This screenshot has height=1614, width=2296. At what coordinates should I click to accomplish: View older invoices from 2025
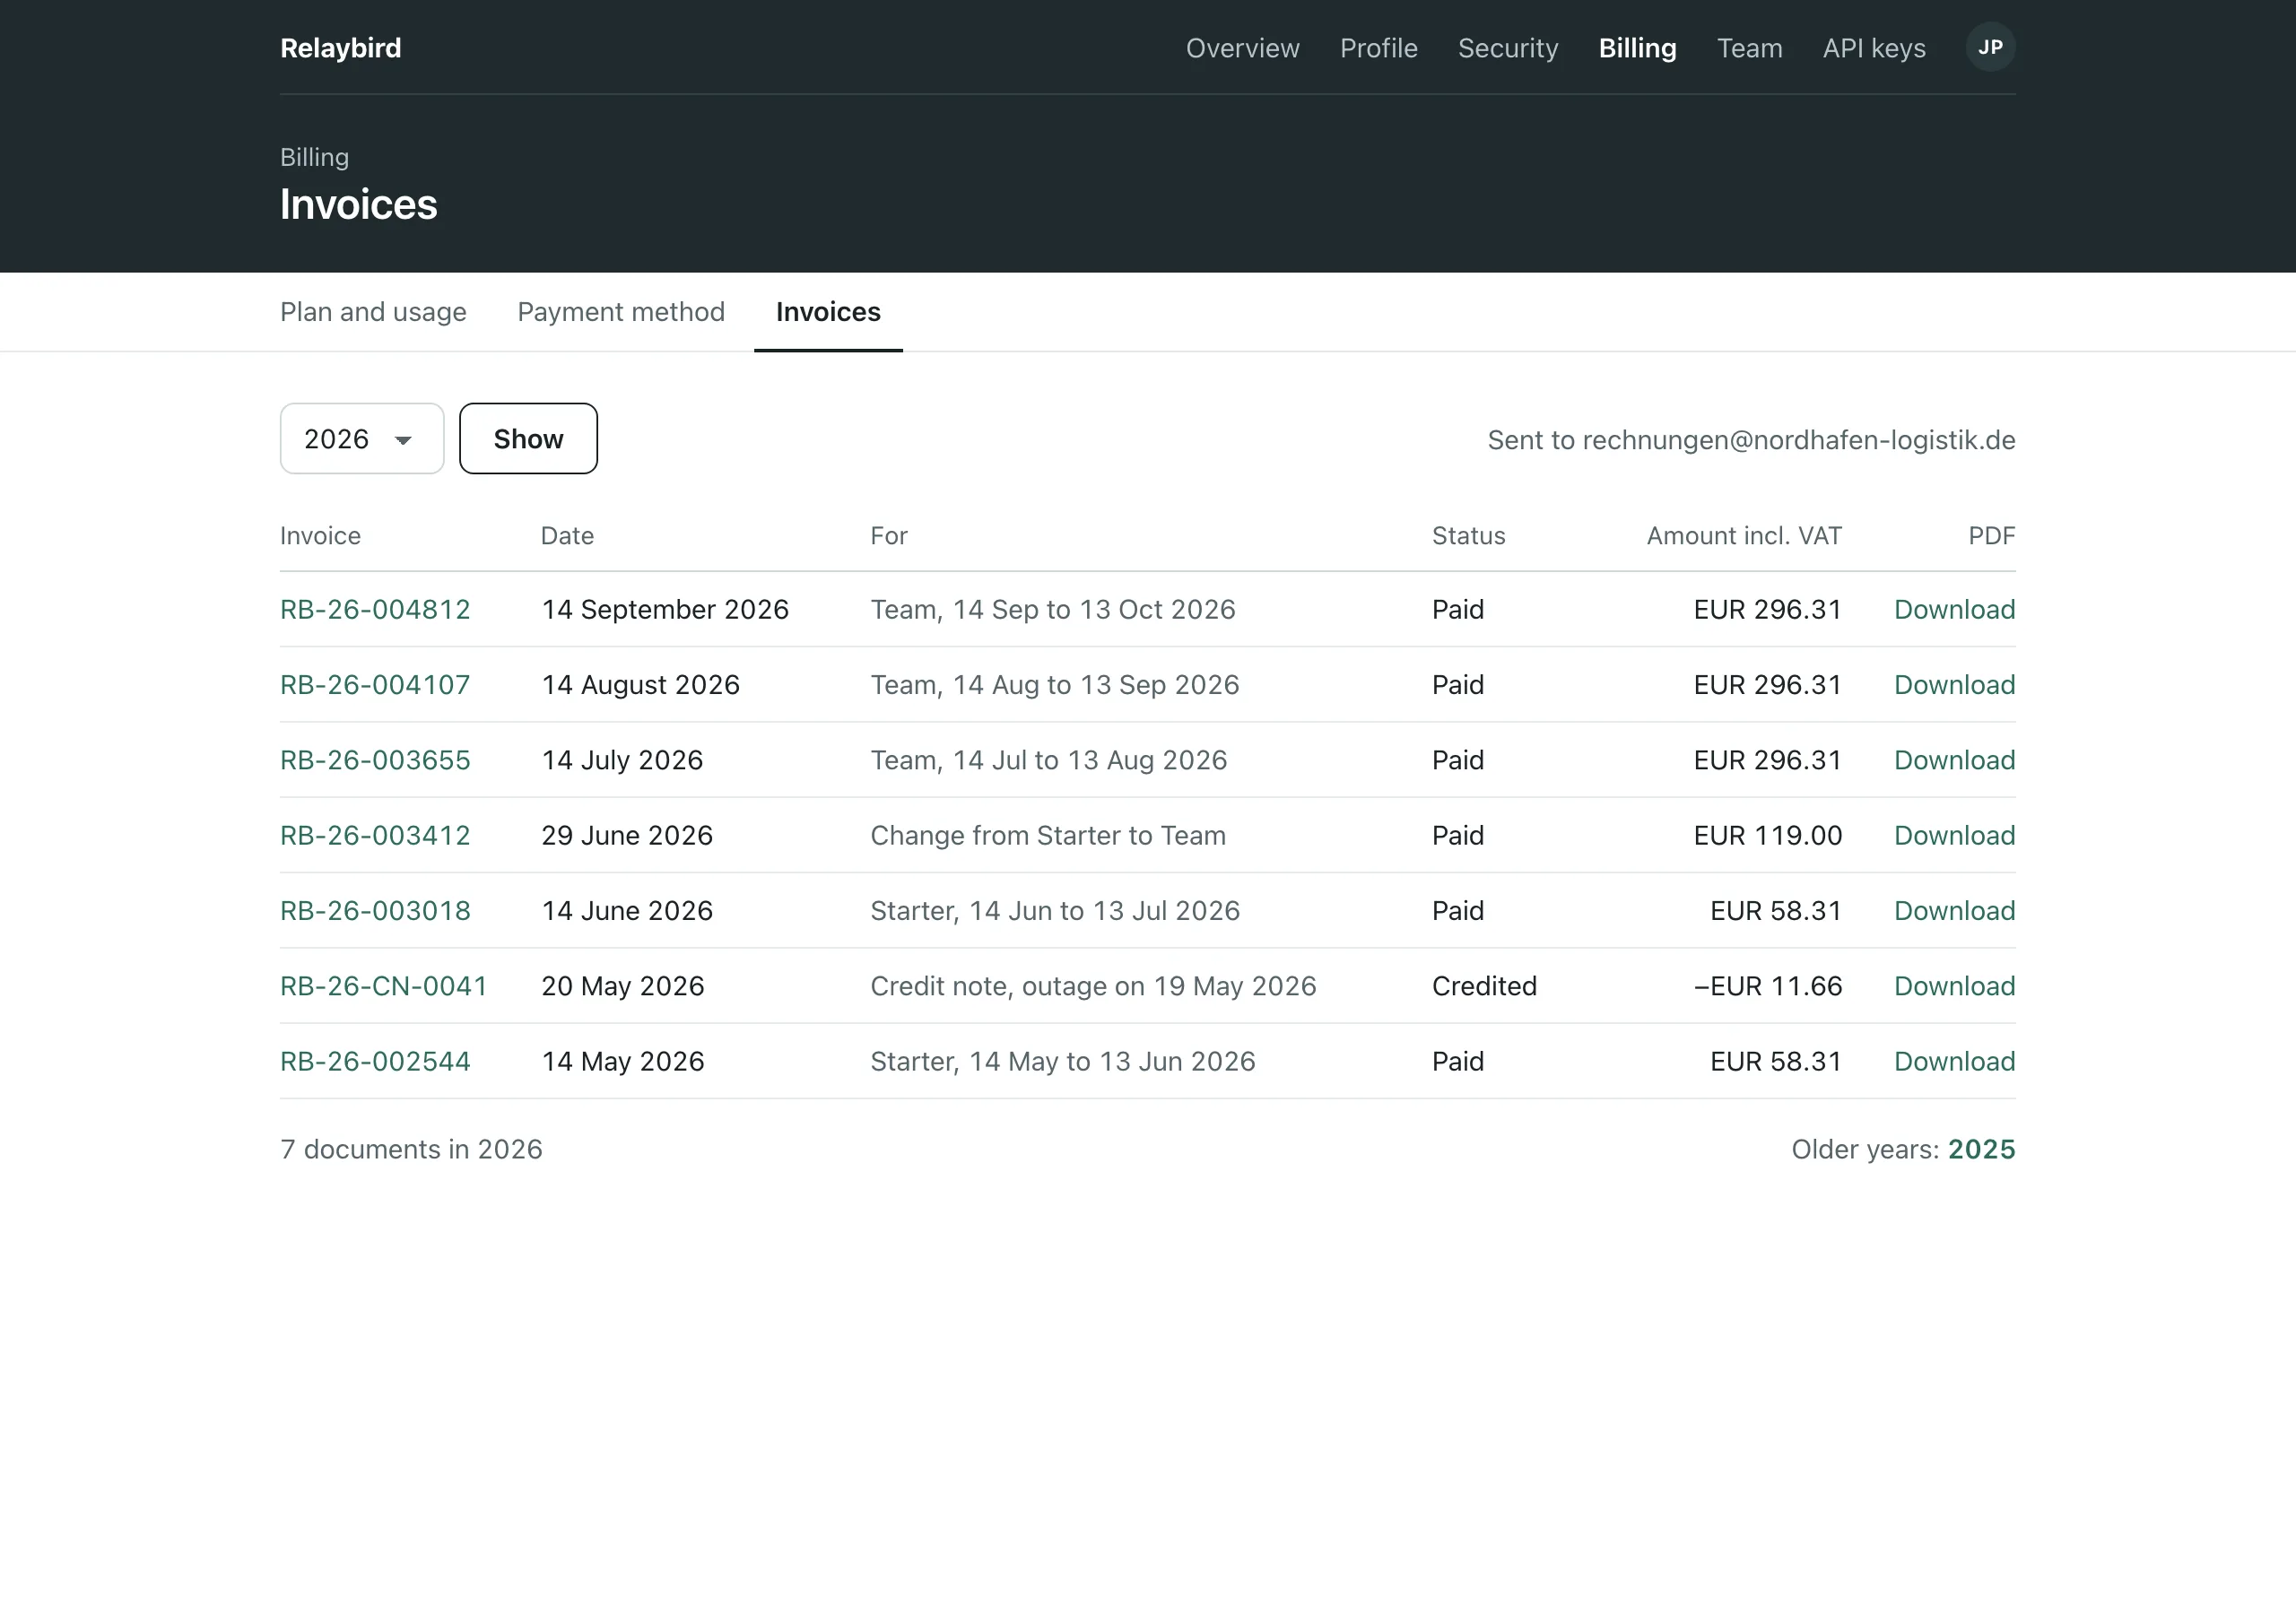(1981, 1149)
